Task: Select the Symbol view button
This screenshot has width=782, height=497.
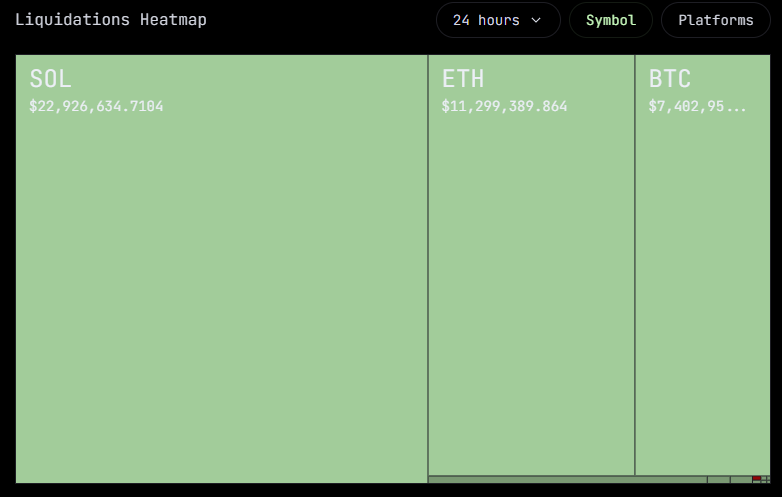Action: click(610, 20)
